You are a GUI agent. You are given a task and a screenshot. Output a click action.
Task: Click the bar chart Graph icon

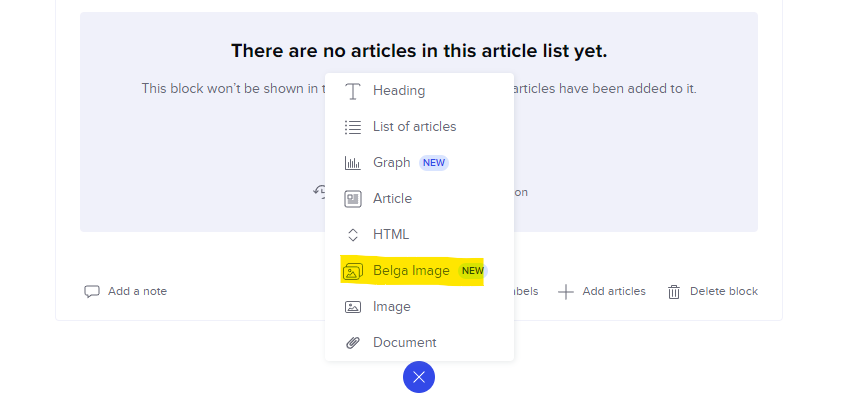coord(353,163)
